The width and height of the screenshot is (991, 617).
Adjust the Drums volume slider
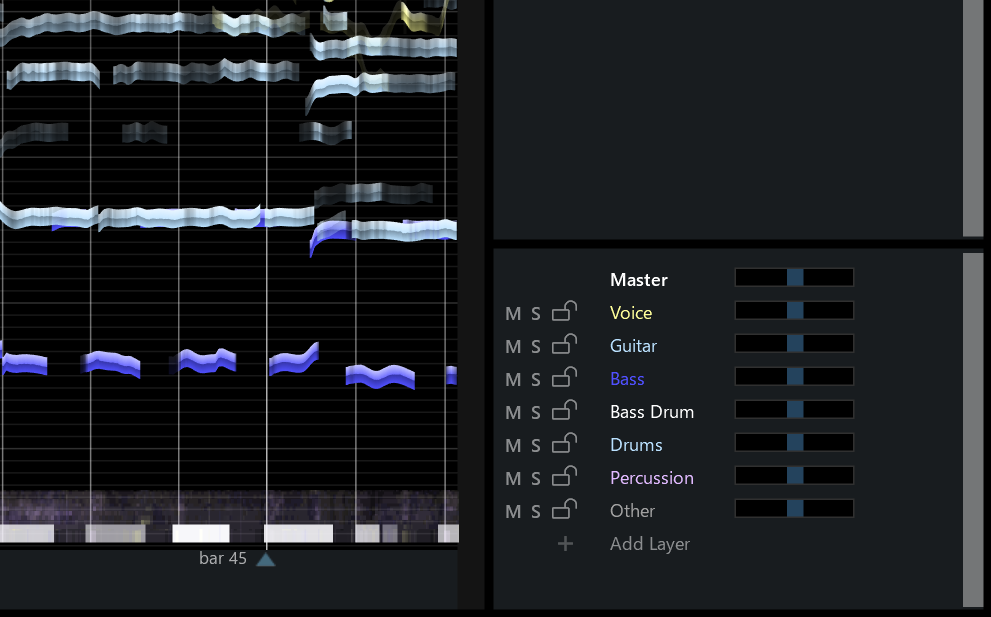794,442
